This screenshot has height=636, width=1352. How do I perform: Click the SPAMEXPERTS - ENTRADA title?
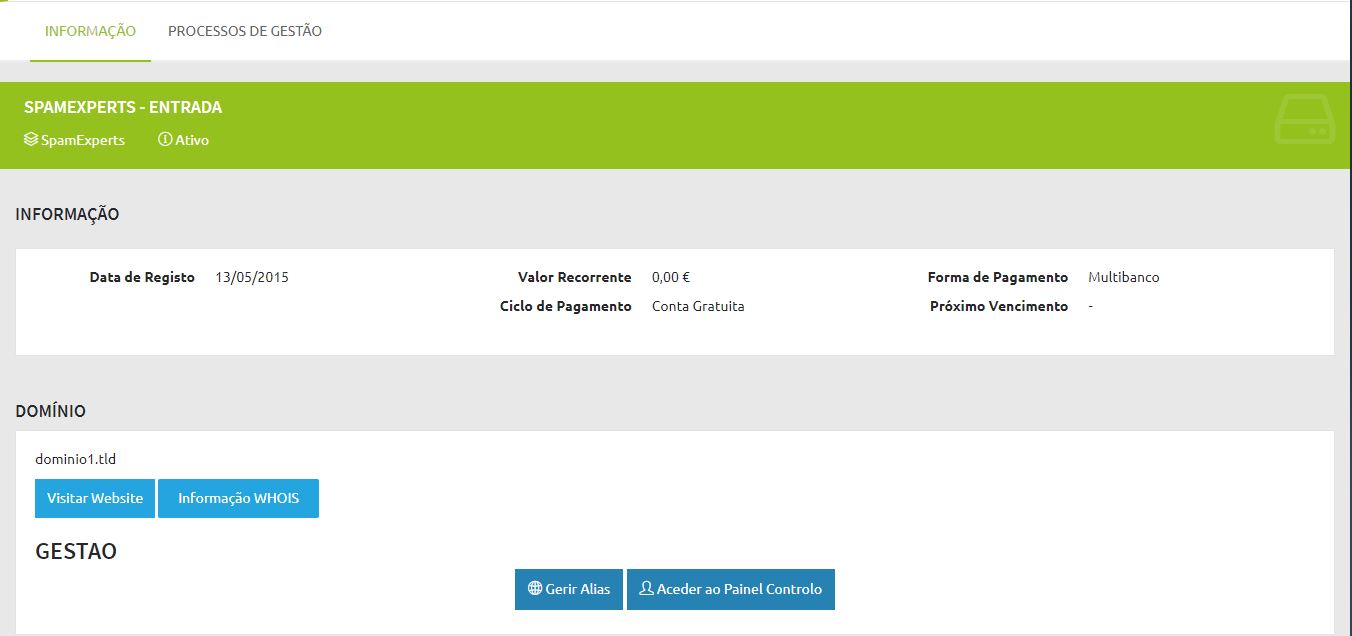click(x=123, y=107)
